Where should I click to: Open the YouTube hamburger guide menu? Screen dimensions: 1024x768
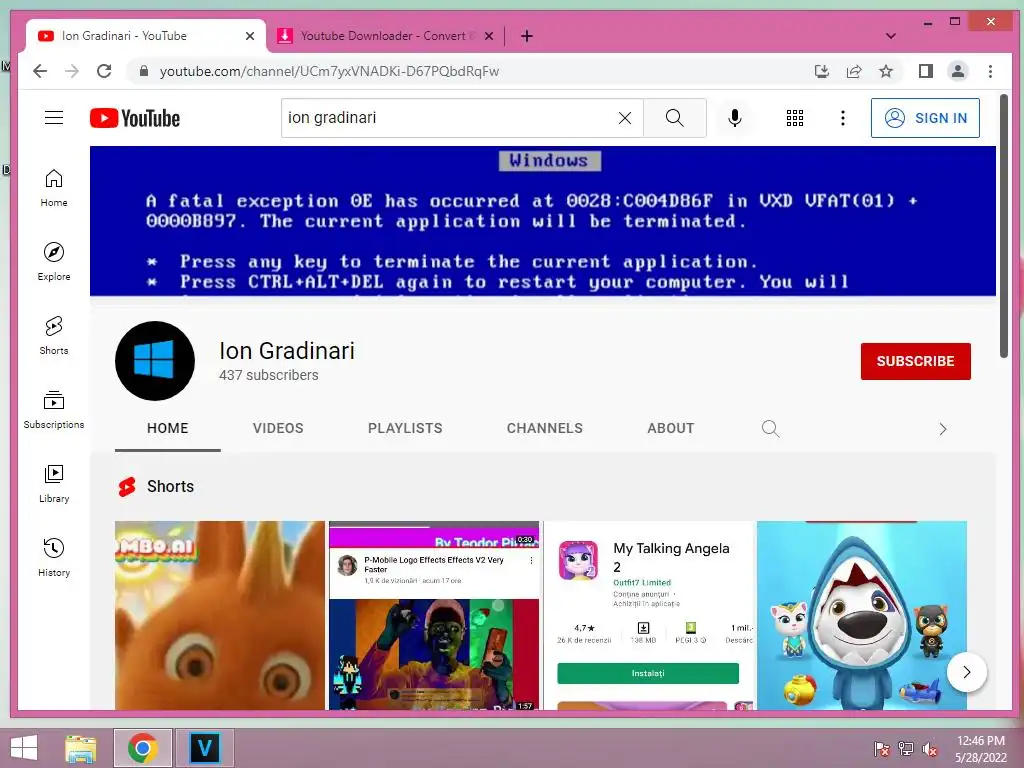click(x=54, y=118)
